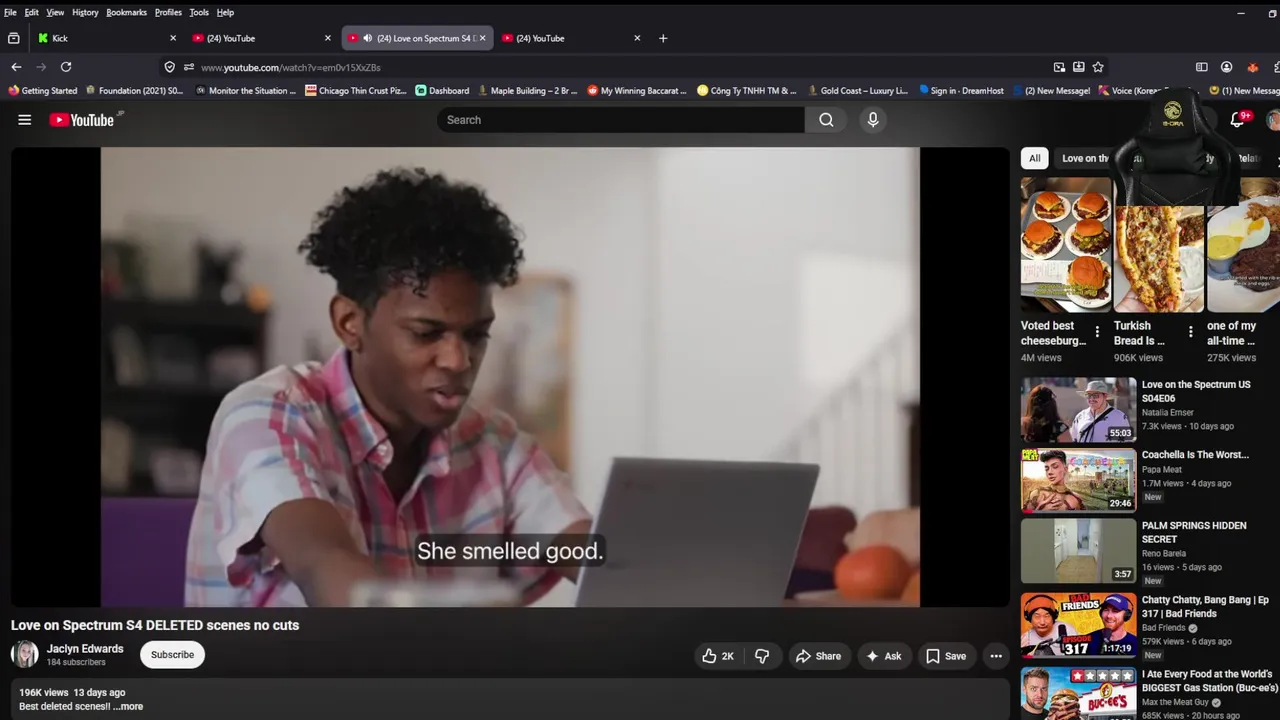Image resolution: width=1280 pixels, height=720 pixels.
Task: Open the Bookmarks menu
Action: tap(126, 12)
